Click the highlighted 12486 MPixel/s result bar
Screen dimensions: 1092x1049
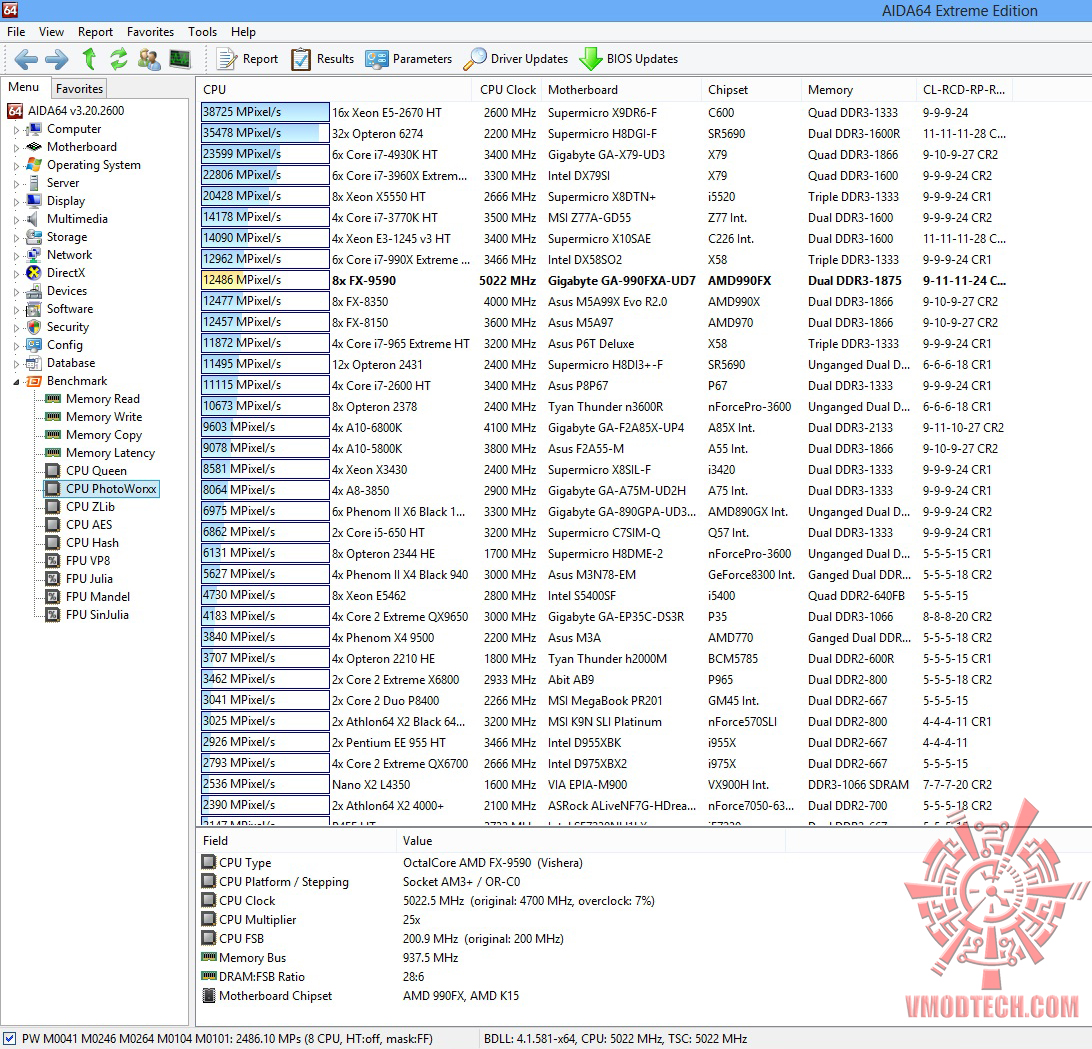tap(265, 280)
